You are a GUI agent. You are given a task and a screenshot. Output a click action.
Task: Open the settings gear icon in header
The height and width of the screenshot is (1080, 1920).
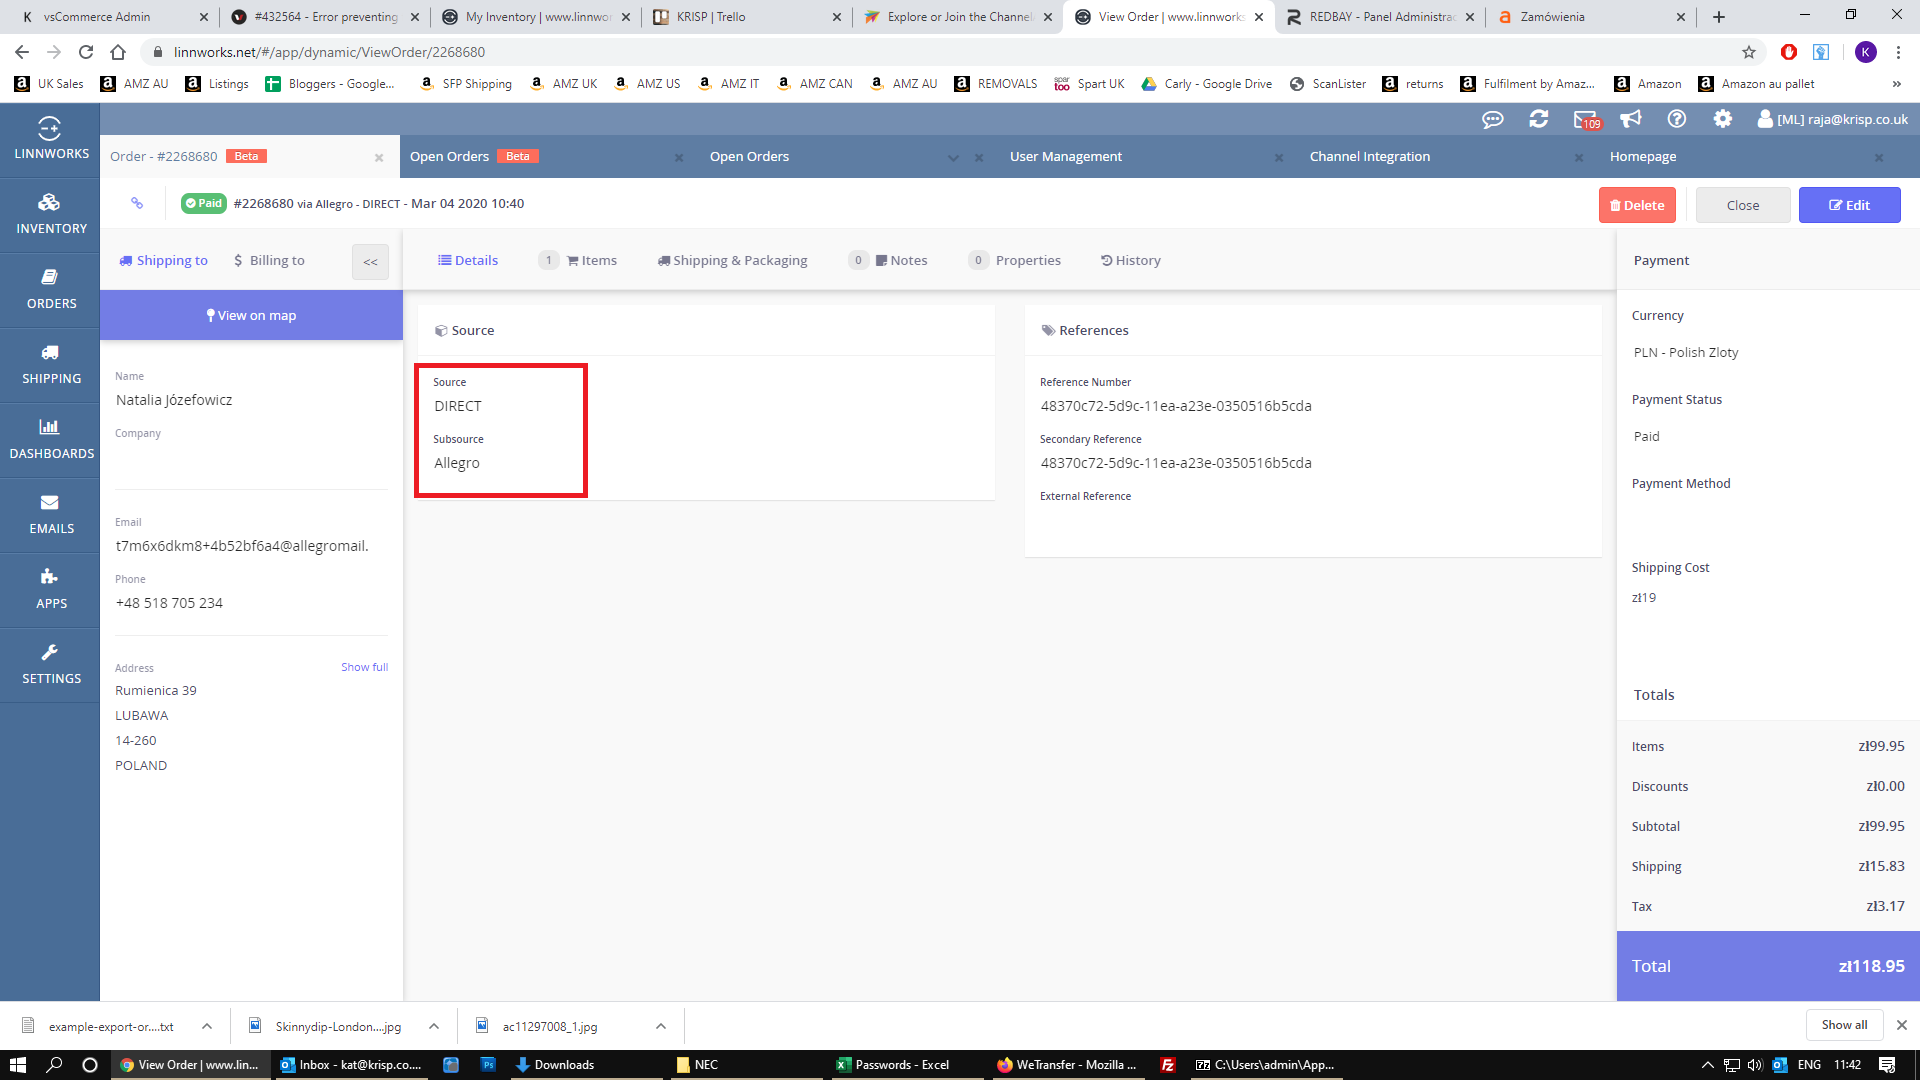[x=1722, y=120]
